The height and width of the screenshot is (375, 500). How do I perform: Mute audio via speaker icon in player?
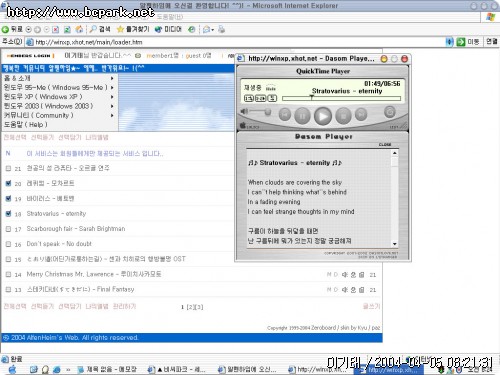pyautogui.click(x=244, y=111)
